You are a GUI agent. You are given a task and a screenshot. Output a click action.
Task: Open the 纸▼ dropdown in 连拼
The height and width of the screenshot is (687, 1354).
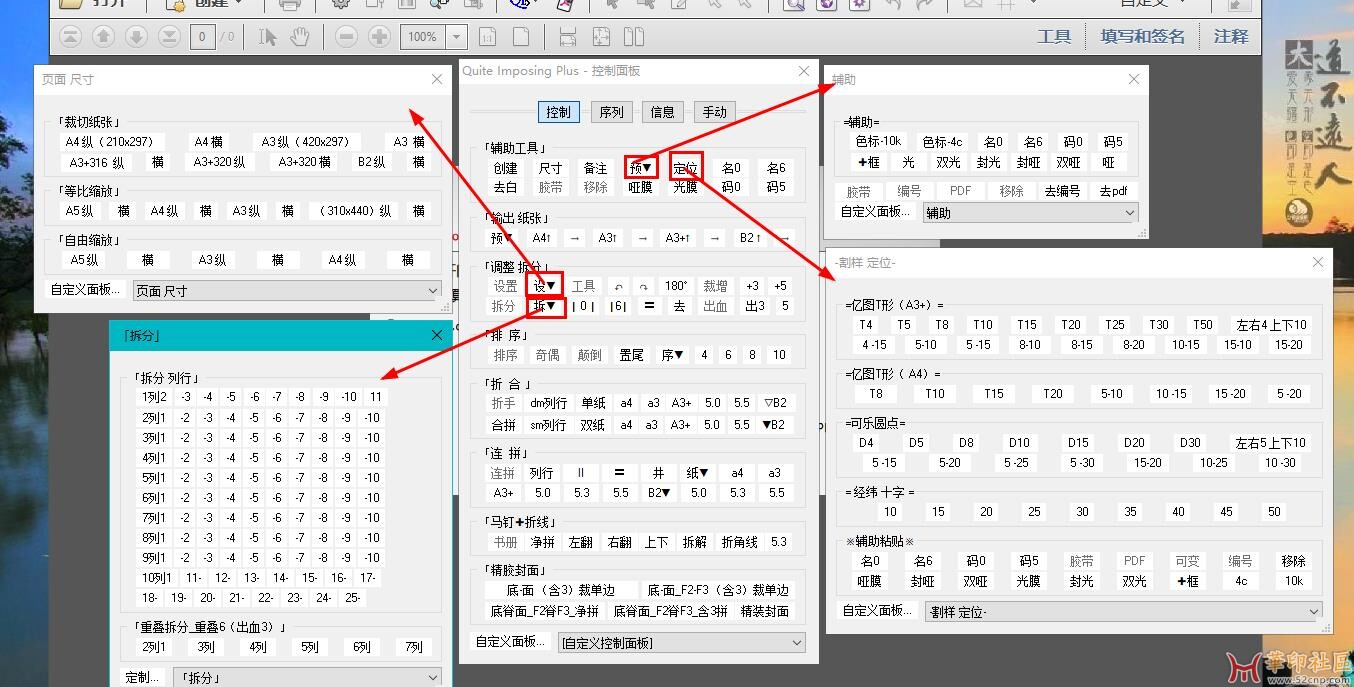pyautogui.click(x=697, y=473)
